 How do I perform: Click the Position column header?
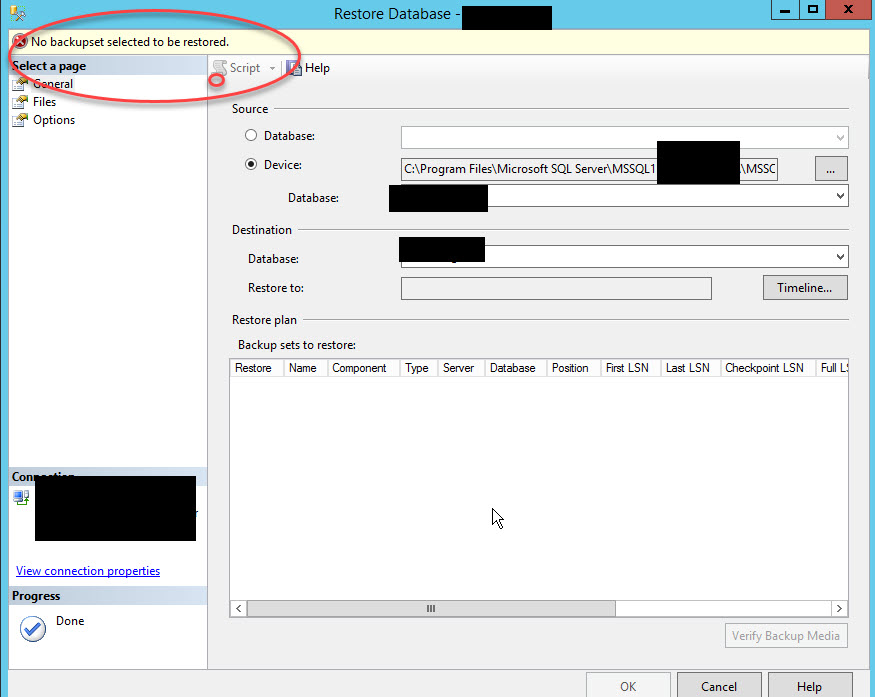570,367
